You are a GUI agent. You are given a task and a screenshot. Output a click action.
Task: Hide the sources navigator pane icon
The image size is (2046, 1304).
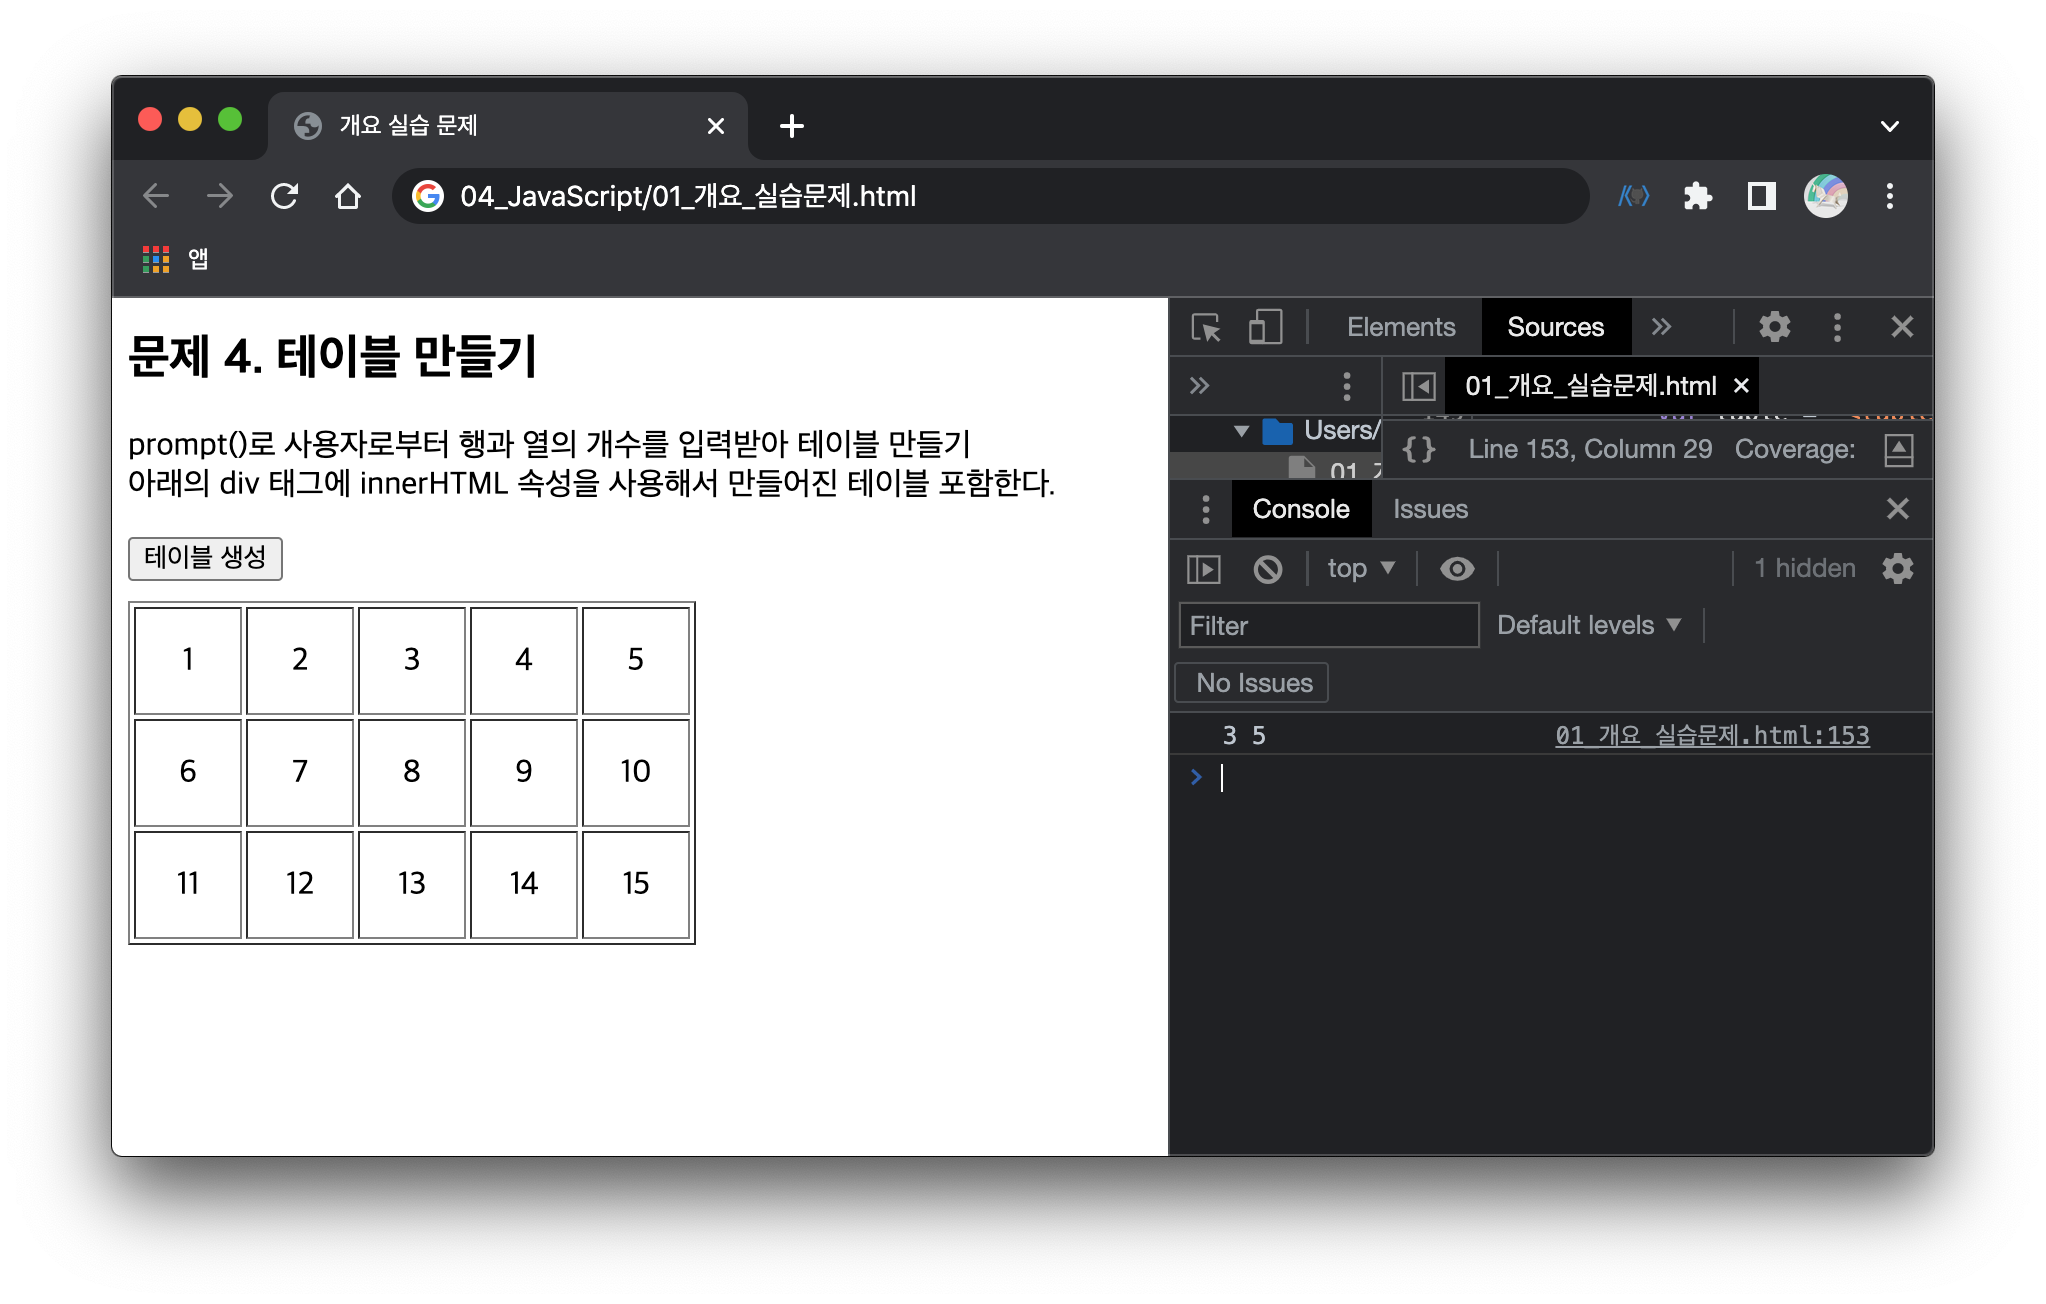(1418, 386)
